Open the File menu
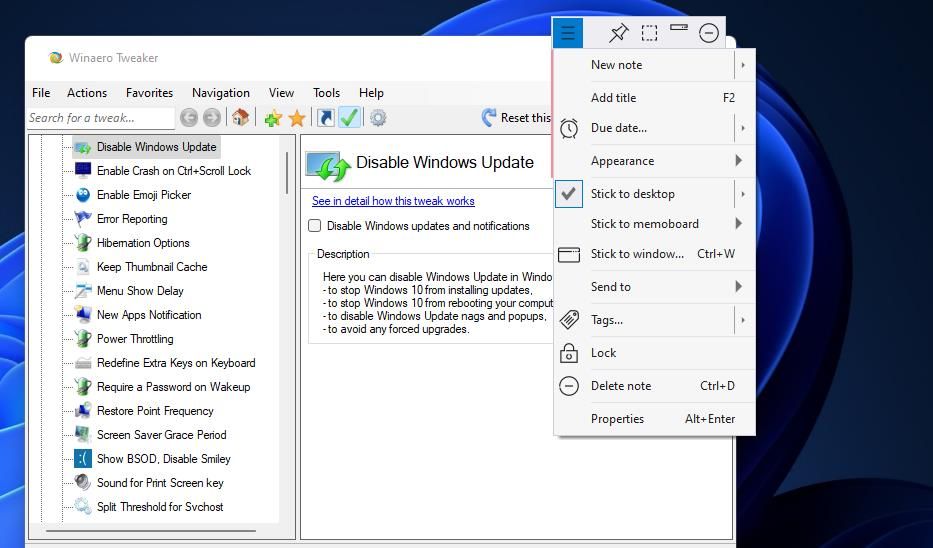This screenshot has height=548, width=933. click(41, 93)
